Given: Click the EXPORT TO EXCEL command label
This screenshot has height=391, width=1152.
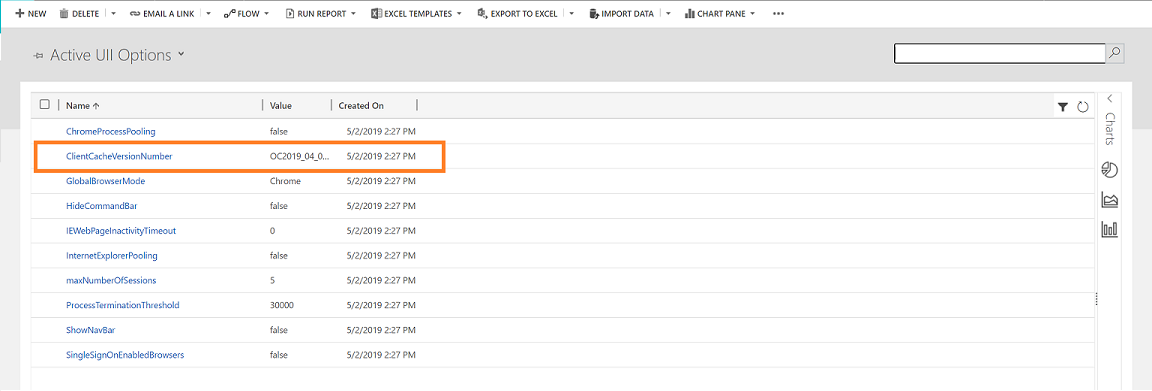Looking at the screenshot, I should pyautogui.click(x=524, y=14).
